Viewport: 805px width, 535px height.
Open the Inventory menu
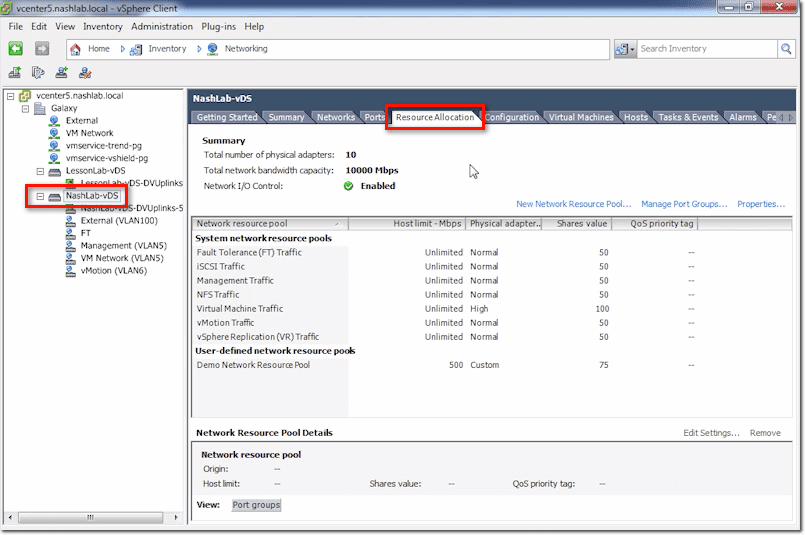103,26
